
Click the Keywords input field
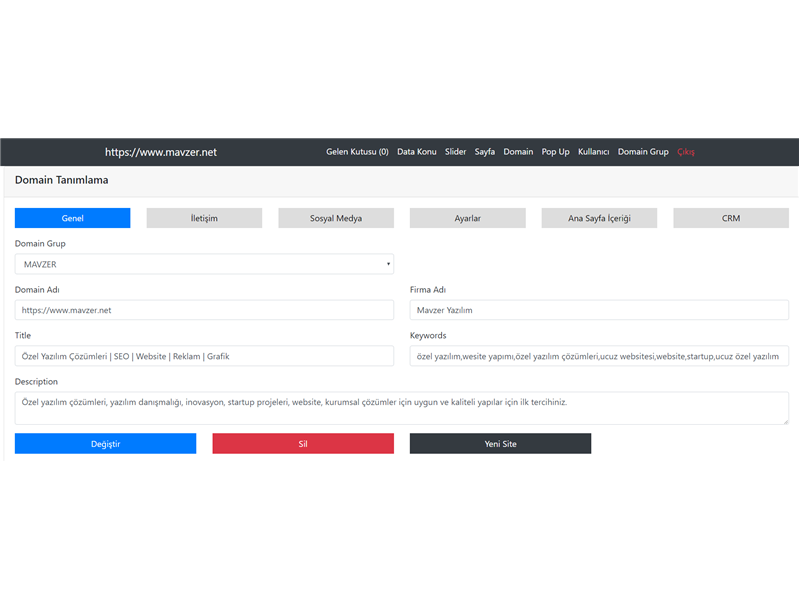pos(599,356)
